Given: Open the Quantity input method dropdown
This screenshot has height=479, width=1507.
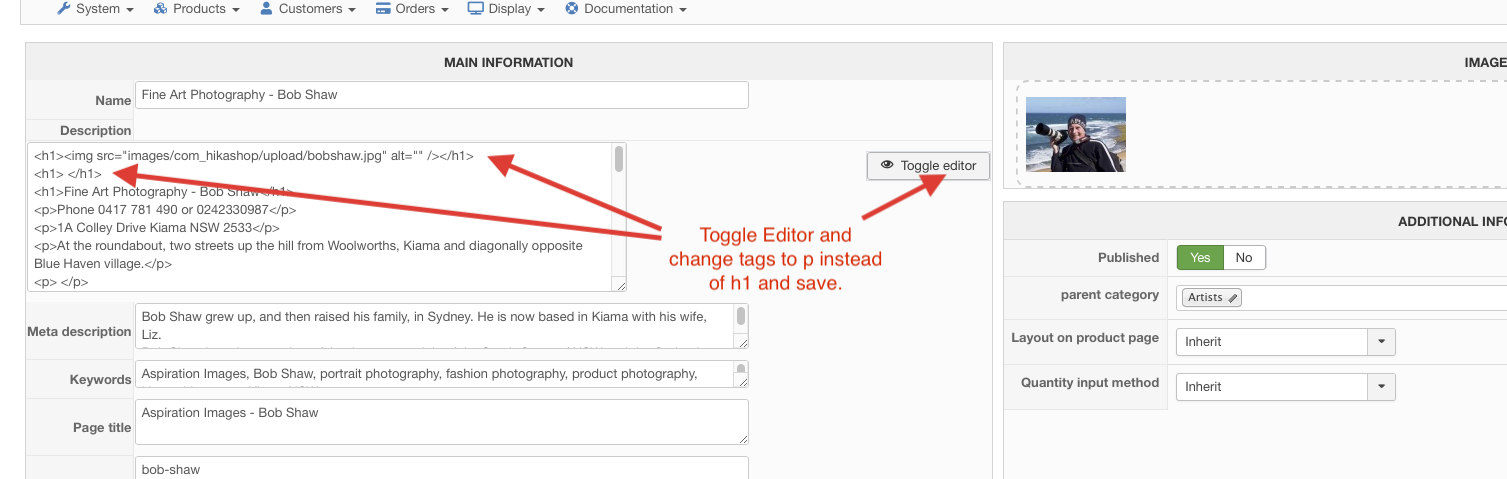Looking at the screenshot, I should (1381, 387).
